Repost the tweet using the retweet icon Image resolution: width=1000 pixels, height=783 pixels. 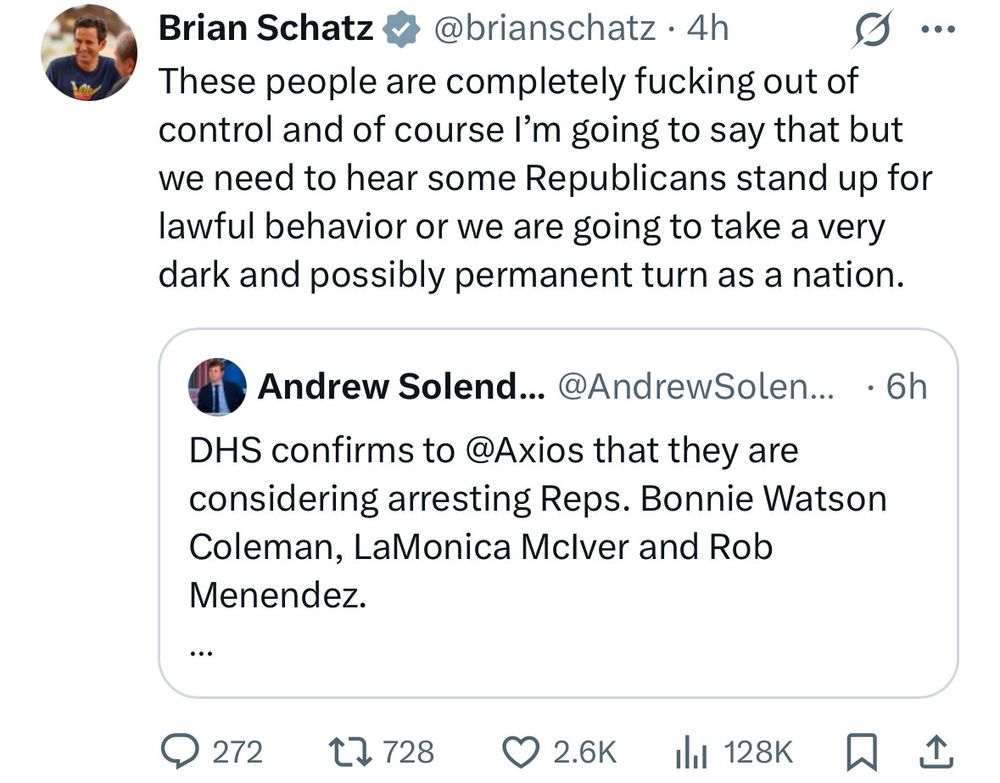tap(349, 751)
